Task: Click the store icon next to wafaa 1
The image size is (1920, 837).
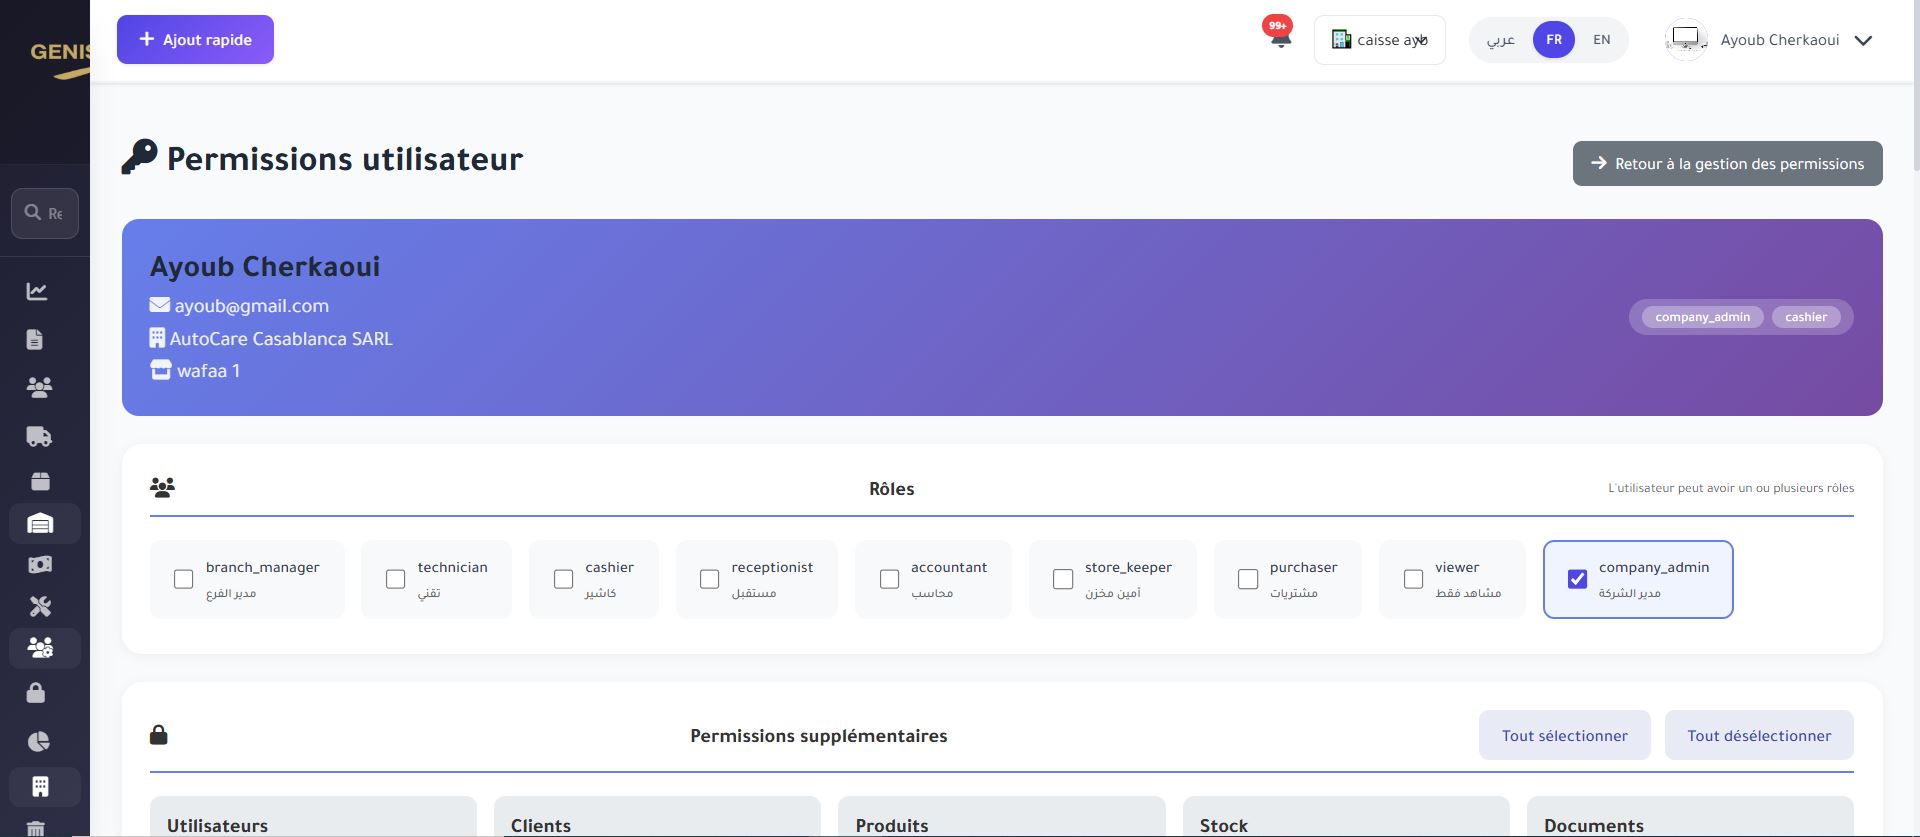Action: point(161,370)
